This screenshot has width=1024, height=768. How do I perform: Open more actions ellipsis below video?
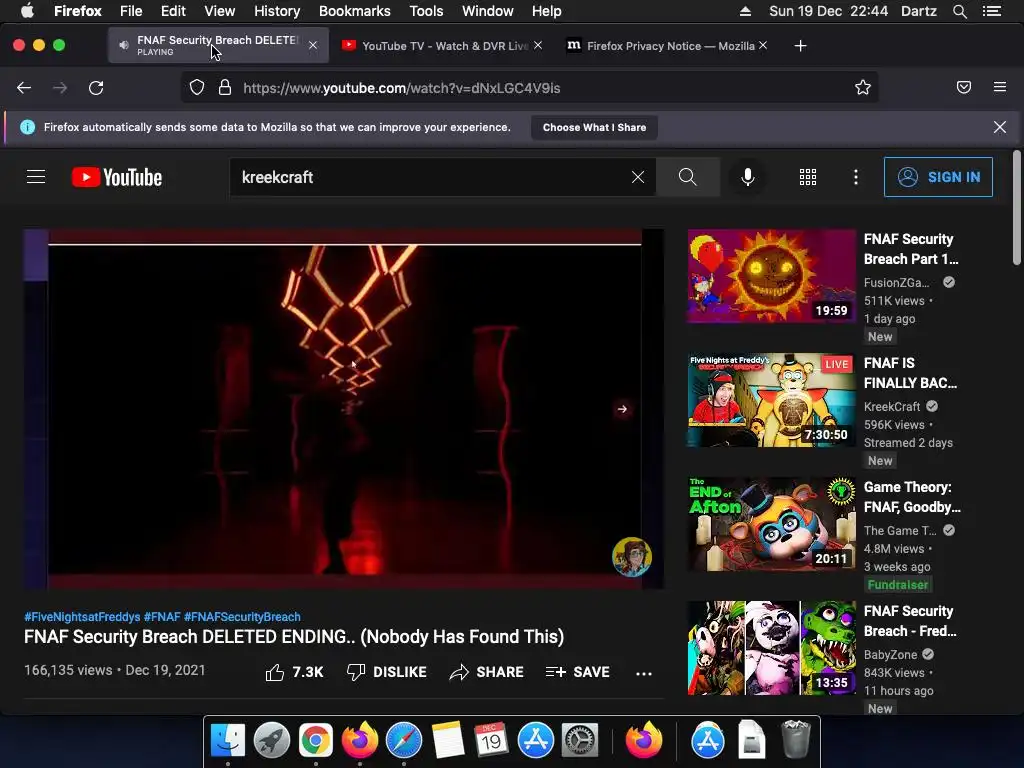click(644, 673)
